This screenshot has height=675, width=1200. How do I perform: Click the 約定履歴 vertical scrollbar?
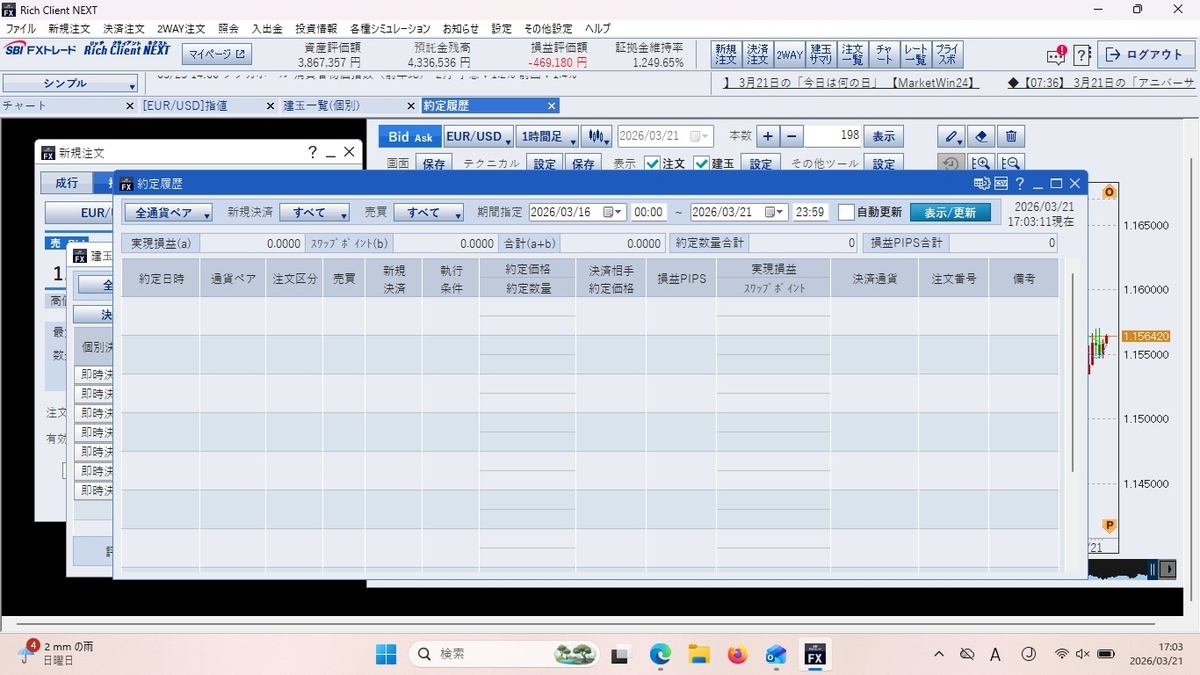pyautogui.click(x=1072, y=370)
